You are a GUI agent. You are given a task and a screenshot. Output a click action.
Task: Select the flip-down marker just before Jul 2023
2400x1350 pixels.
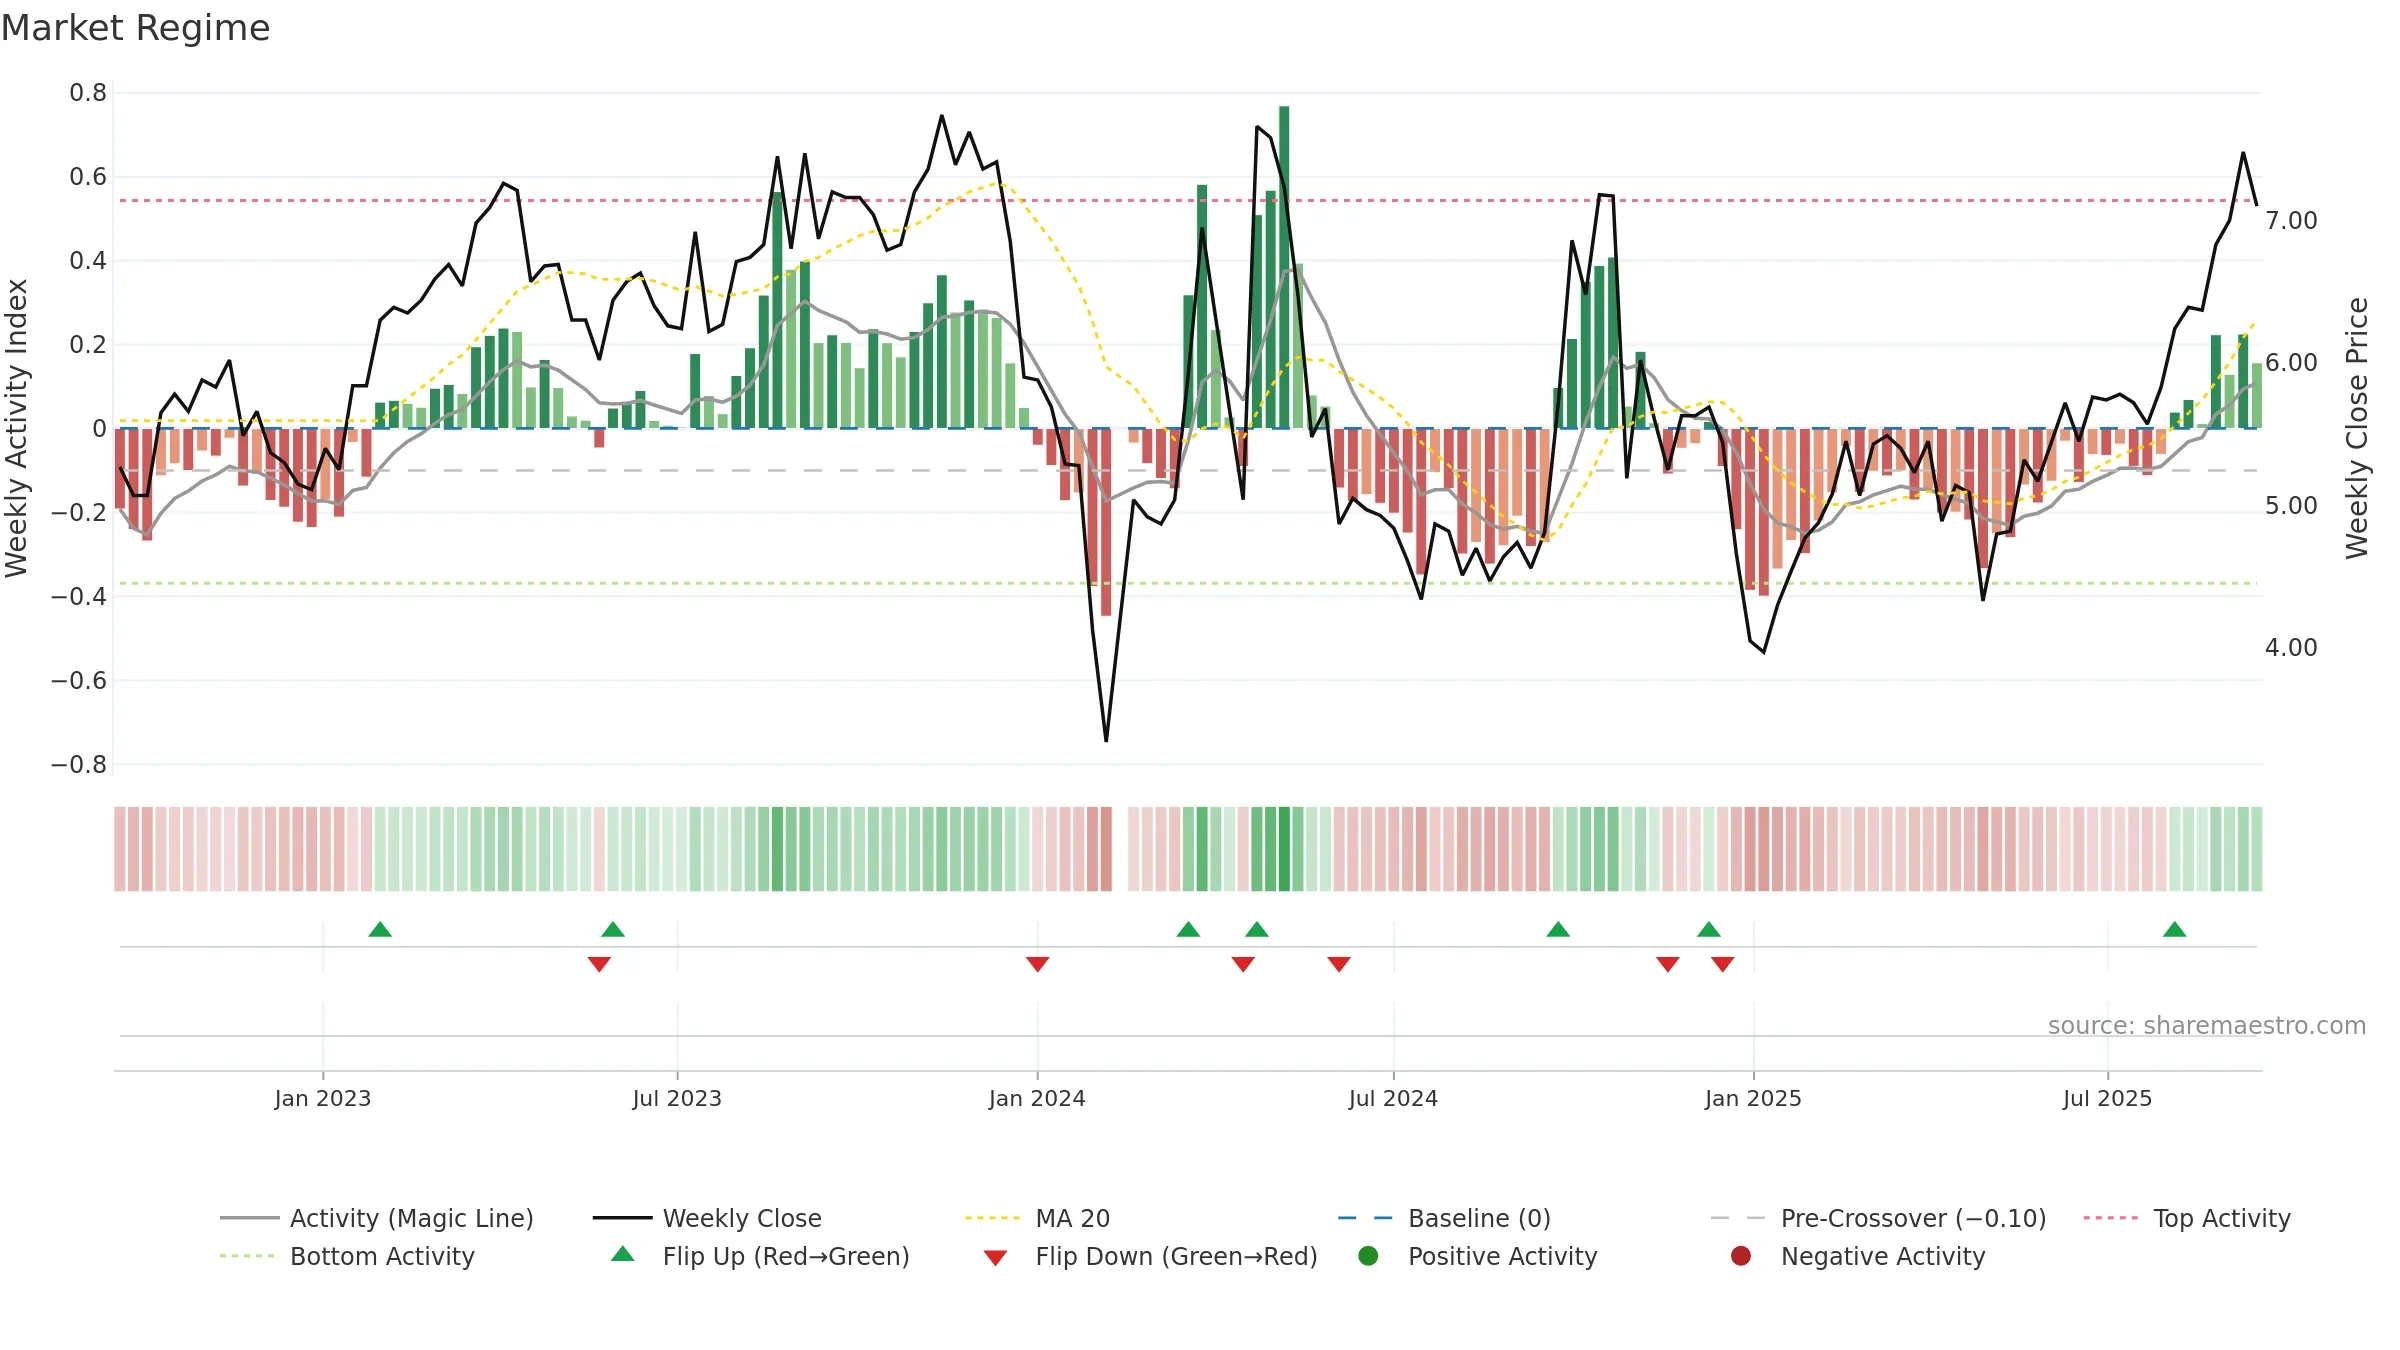coord(599,964)
